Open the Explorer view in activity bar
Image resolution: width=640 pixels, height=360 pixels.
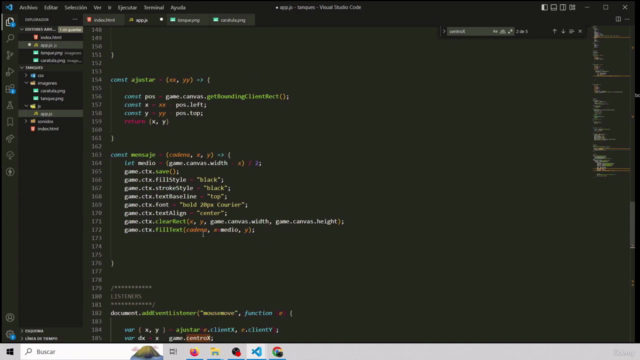(10, 22)
